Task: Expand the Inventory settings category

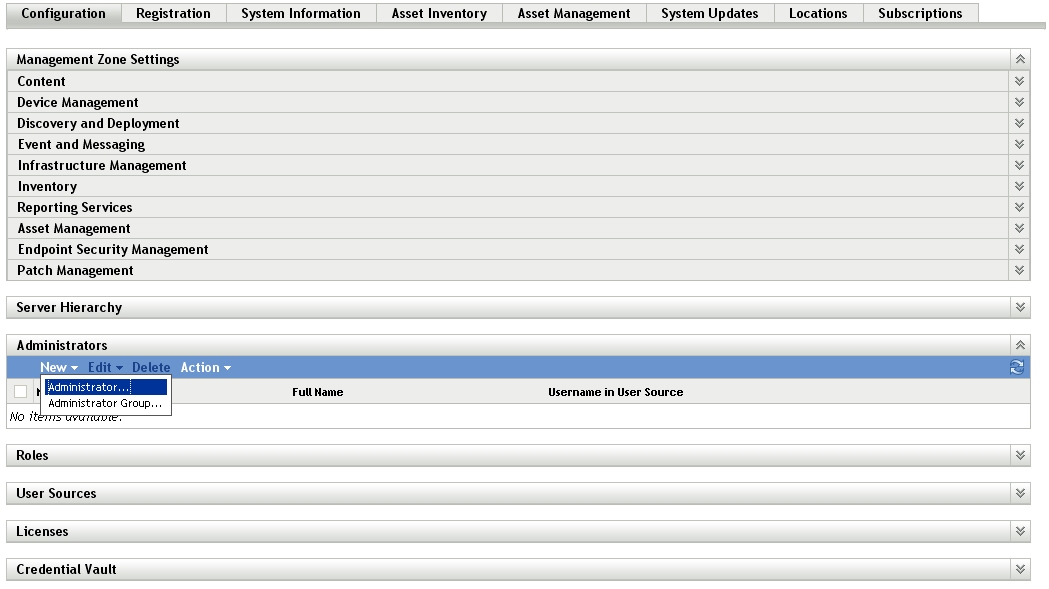Action: pos(1019,186)
